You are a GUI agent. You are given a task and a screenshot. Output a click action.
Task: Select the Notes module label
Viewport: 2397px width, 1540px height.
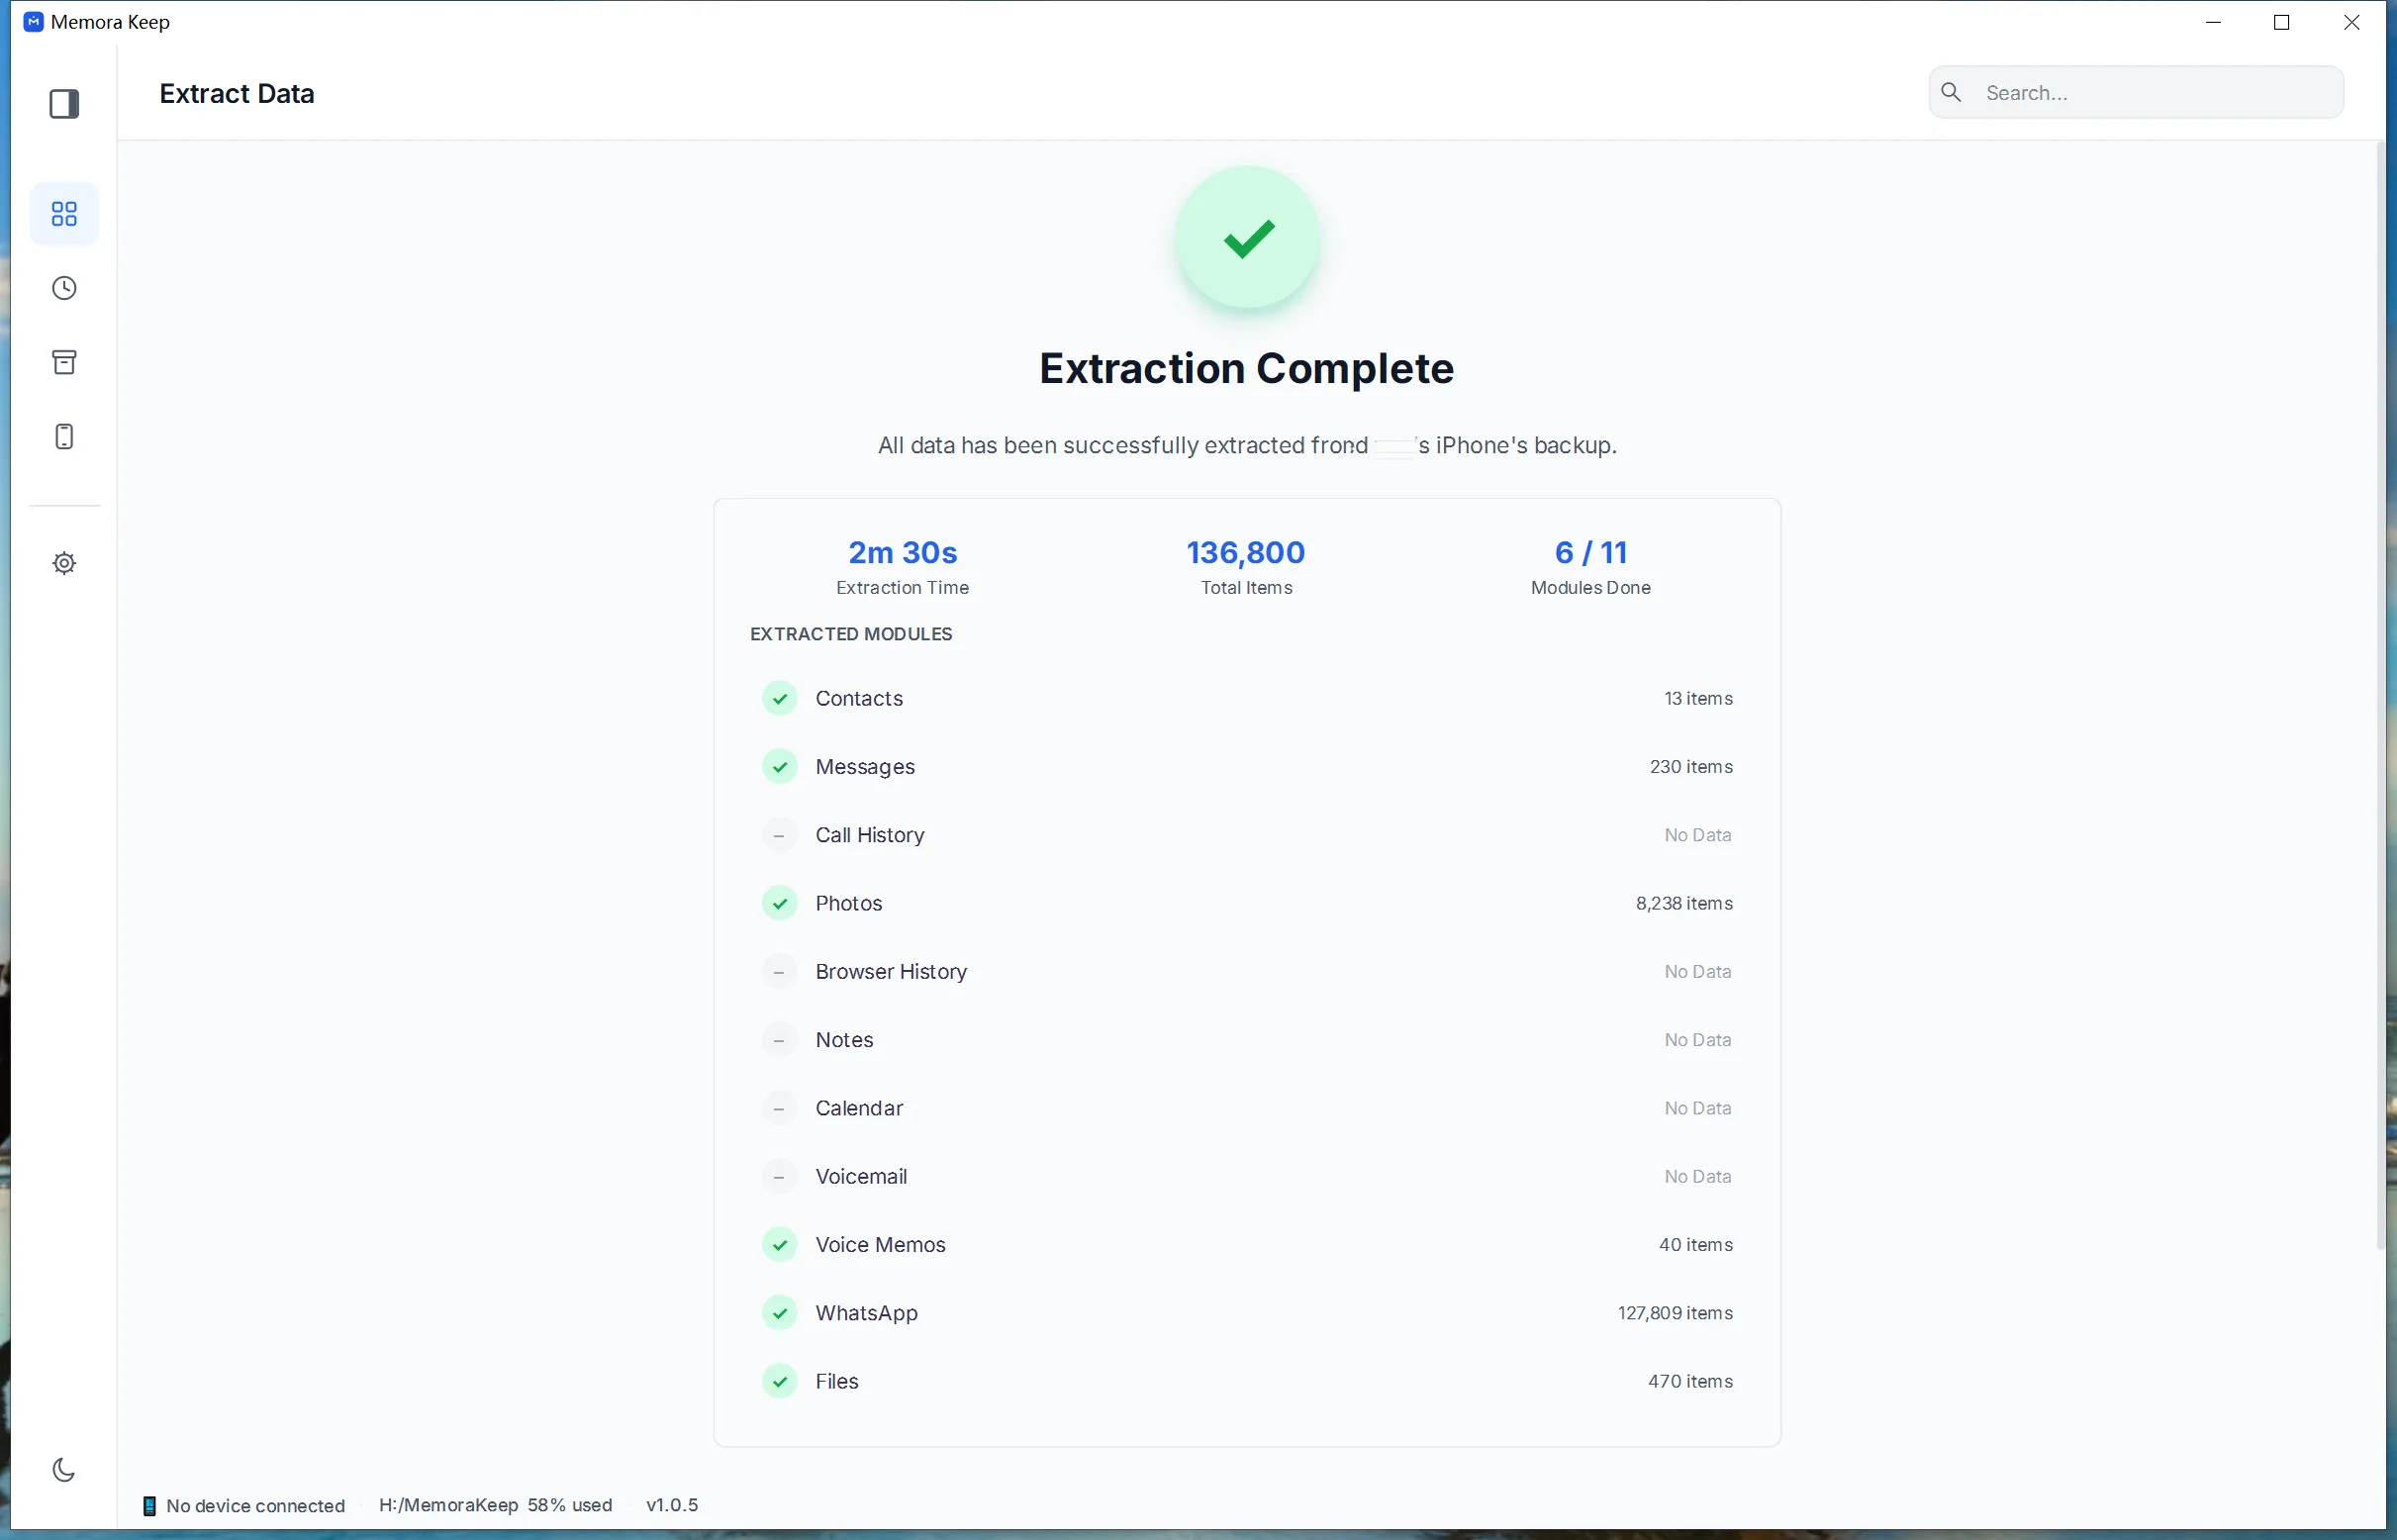click(x=844, y=1040)
